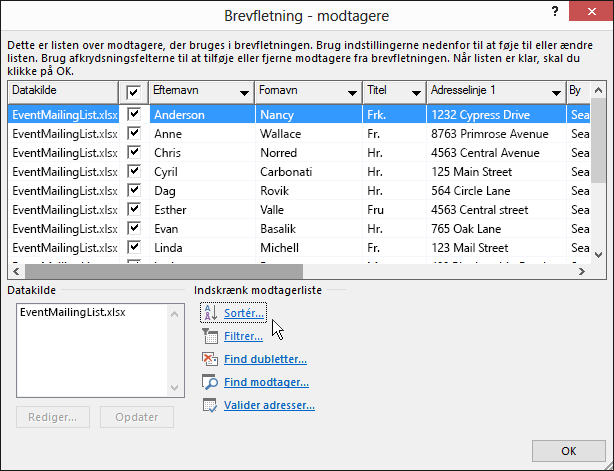Select the cell 4563 Central Avenue
The height and width of the screenshot is (471, 614).
point(496,153)
